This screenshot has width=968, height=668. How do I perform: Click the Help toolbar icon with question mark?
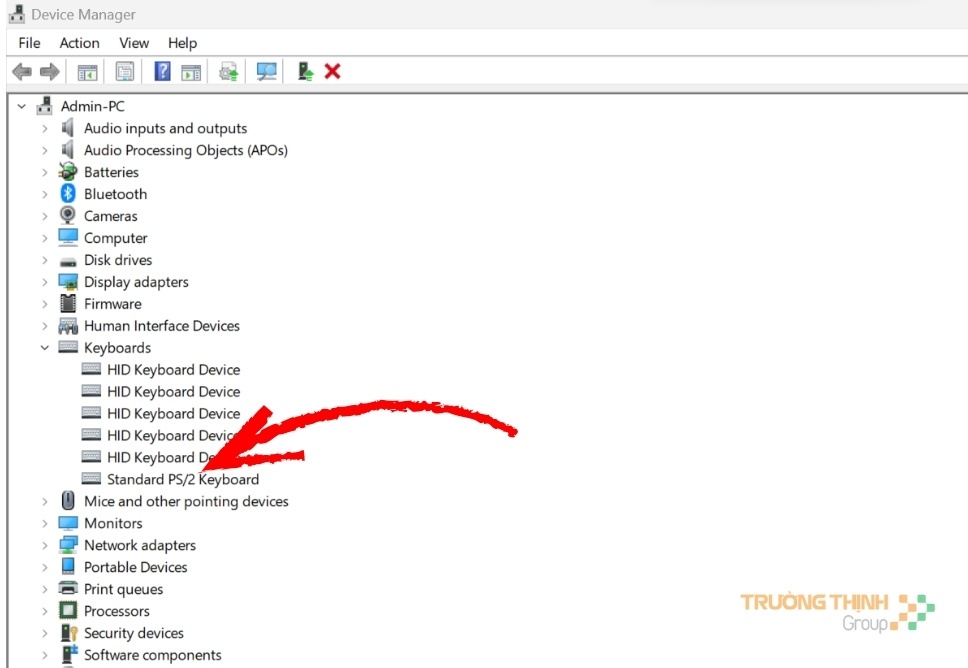pyautogui.click(x=162, y=72)
